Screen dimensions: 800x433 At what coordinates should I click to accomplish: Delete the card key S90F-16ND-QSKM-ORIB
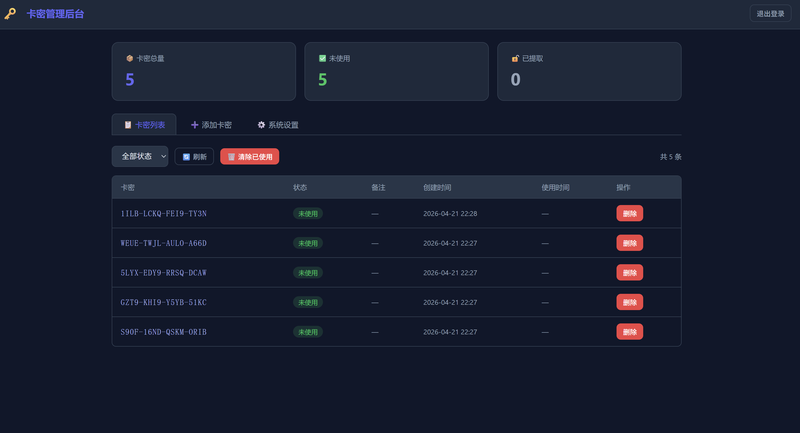tap(630, 332)
